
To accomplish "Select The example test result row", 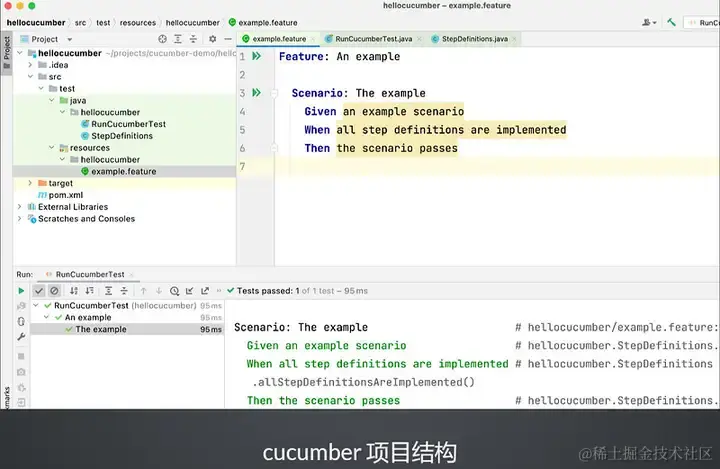I will point(128,329).
